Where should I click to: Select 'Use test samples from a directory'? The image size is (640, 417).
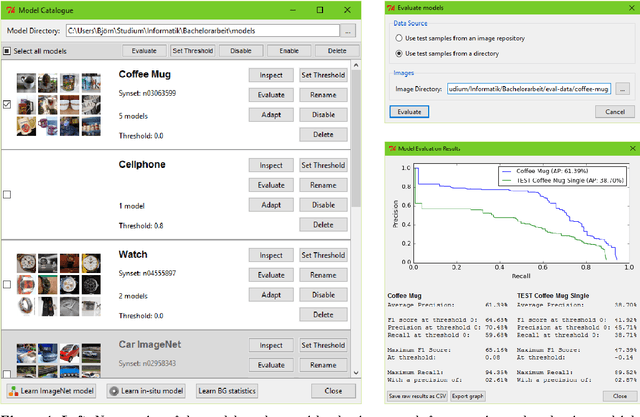click(399, 53)
